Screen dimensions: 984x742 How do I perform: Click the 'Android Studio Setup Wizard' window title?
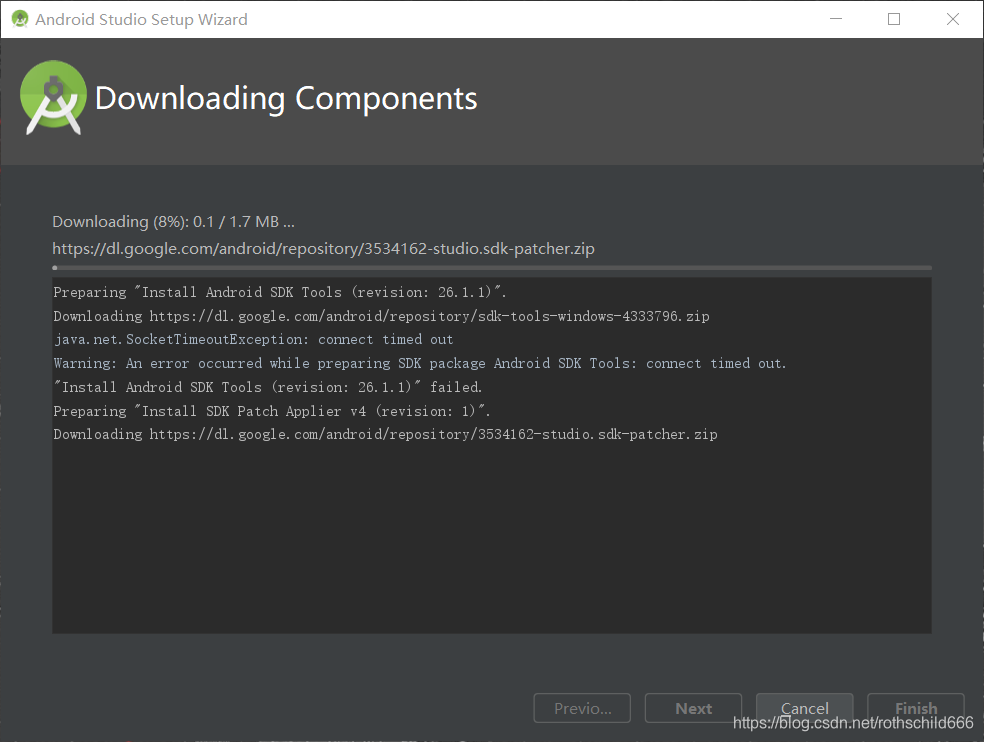point(141,19)
